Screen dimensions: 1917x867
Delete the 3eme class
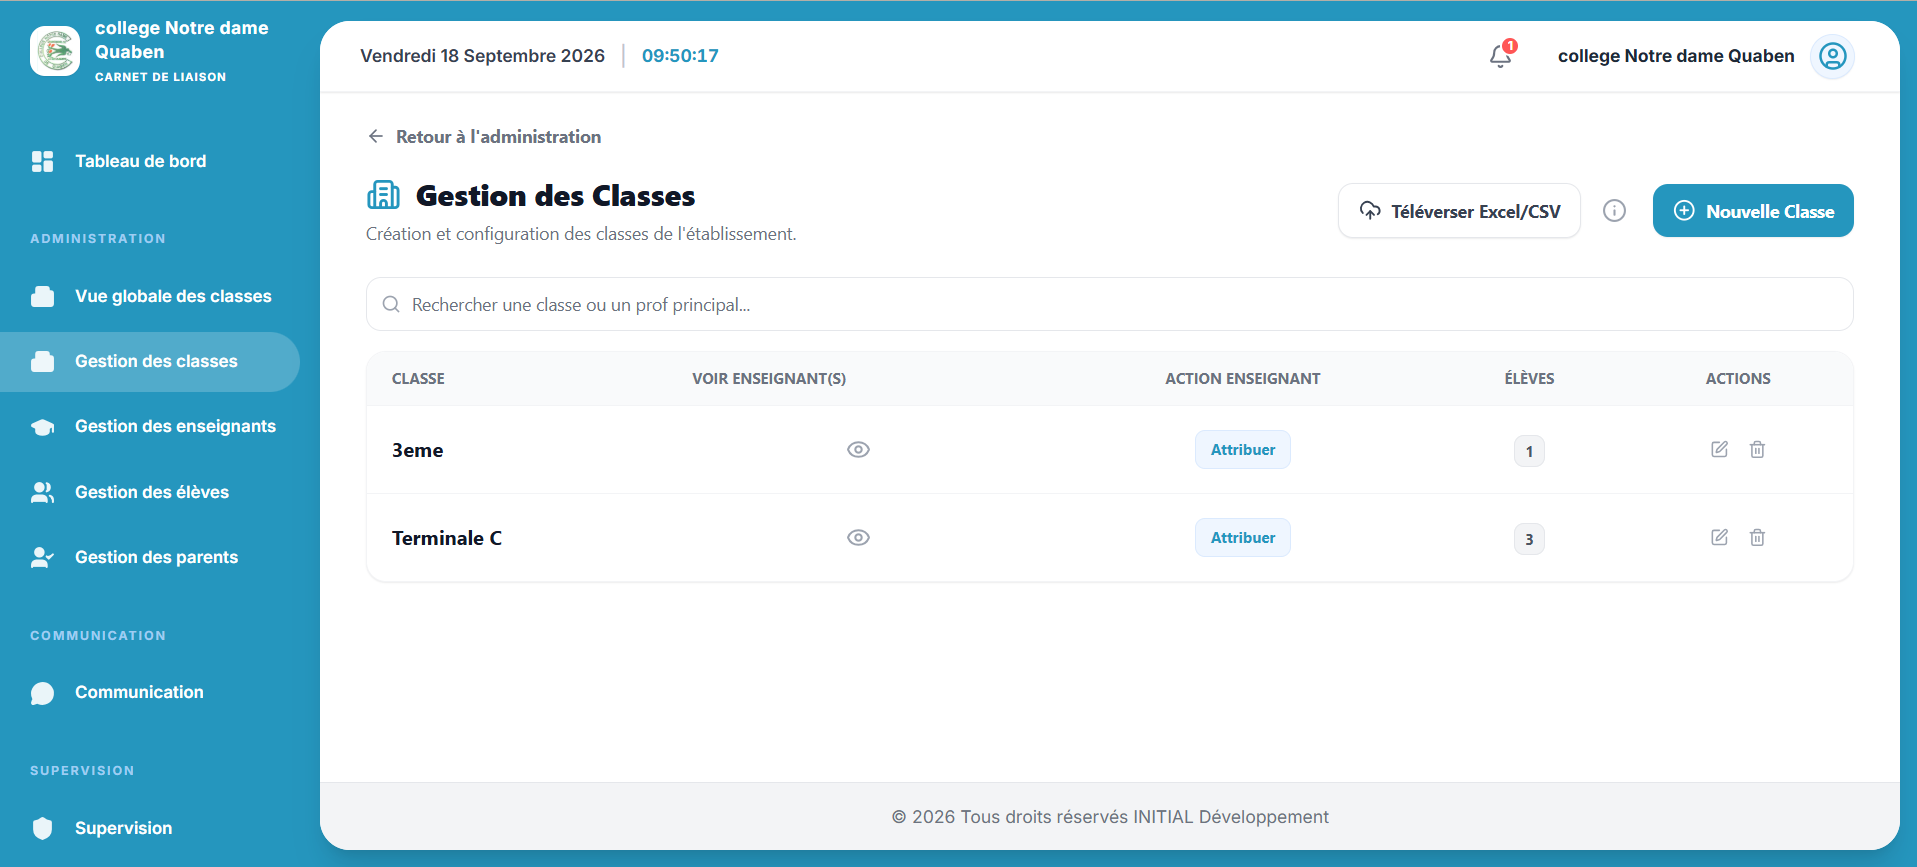pos(1757,449)
